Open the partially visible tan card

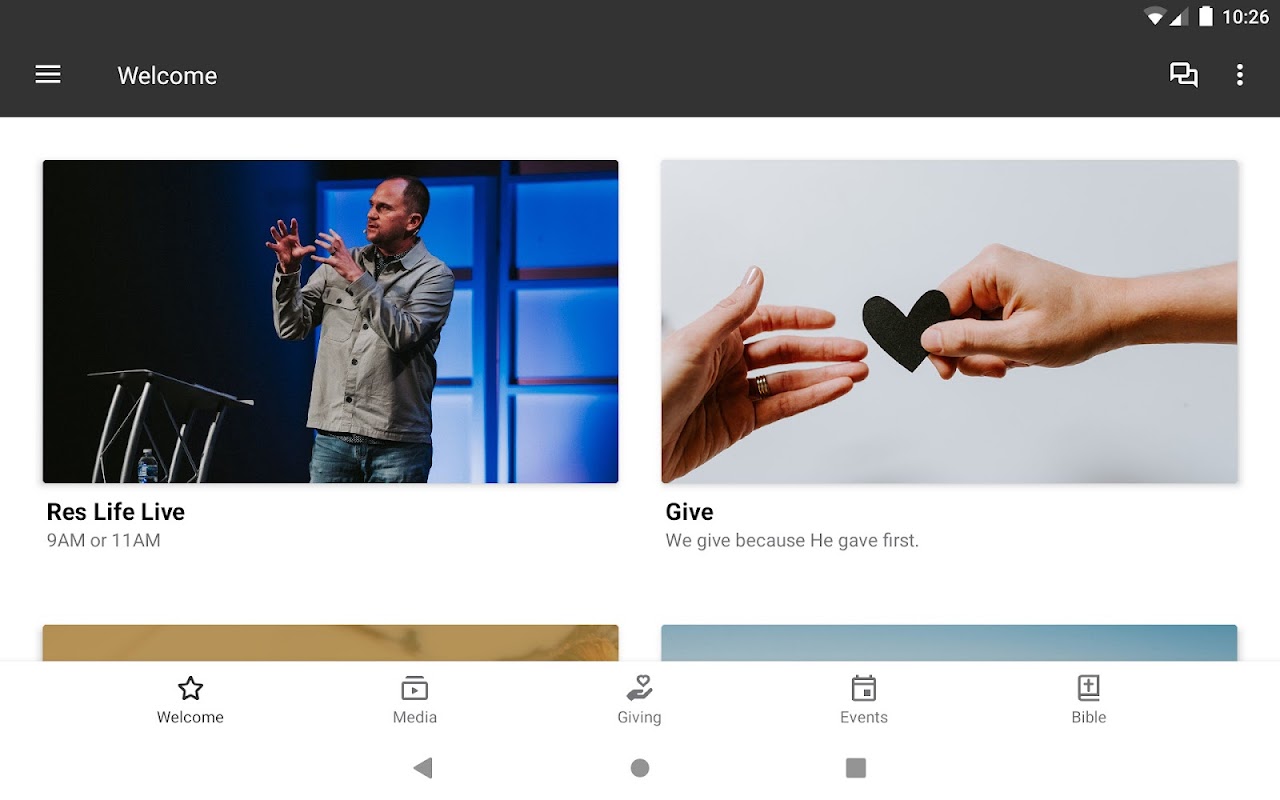pyautogui.click(x=330, y=643)
